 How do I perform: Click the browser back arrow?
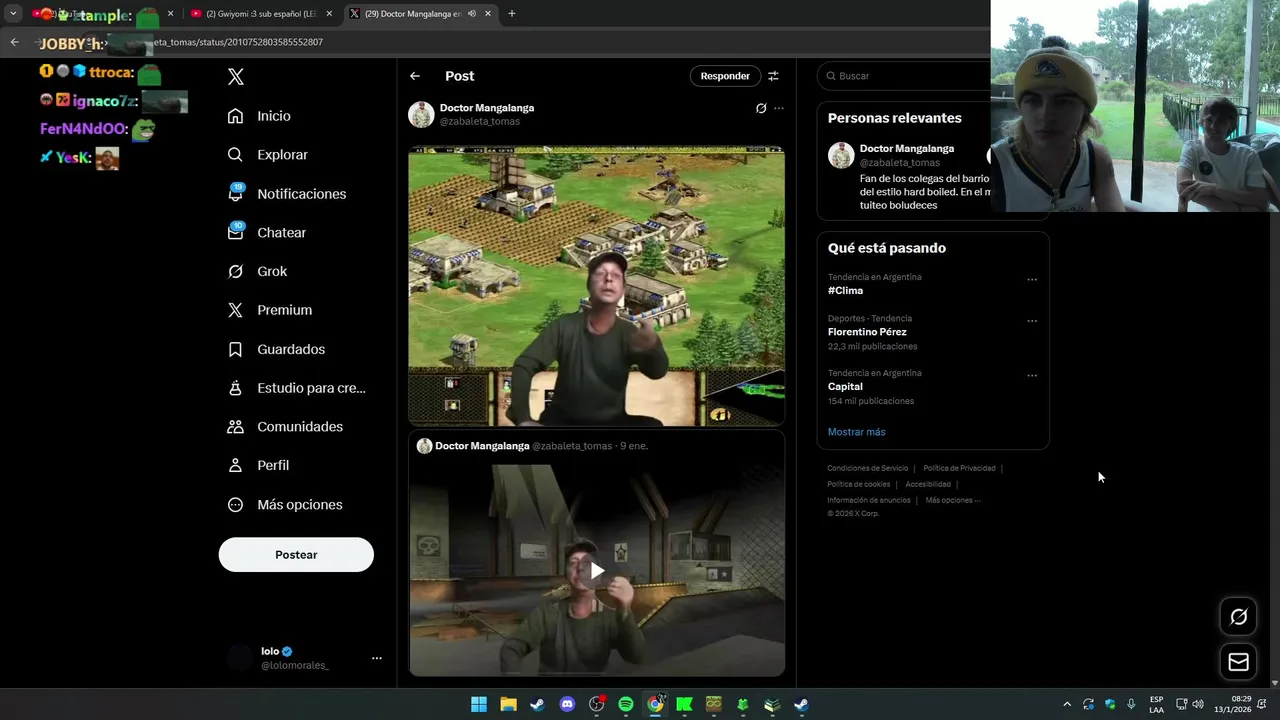coord(14,42)
